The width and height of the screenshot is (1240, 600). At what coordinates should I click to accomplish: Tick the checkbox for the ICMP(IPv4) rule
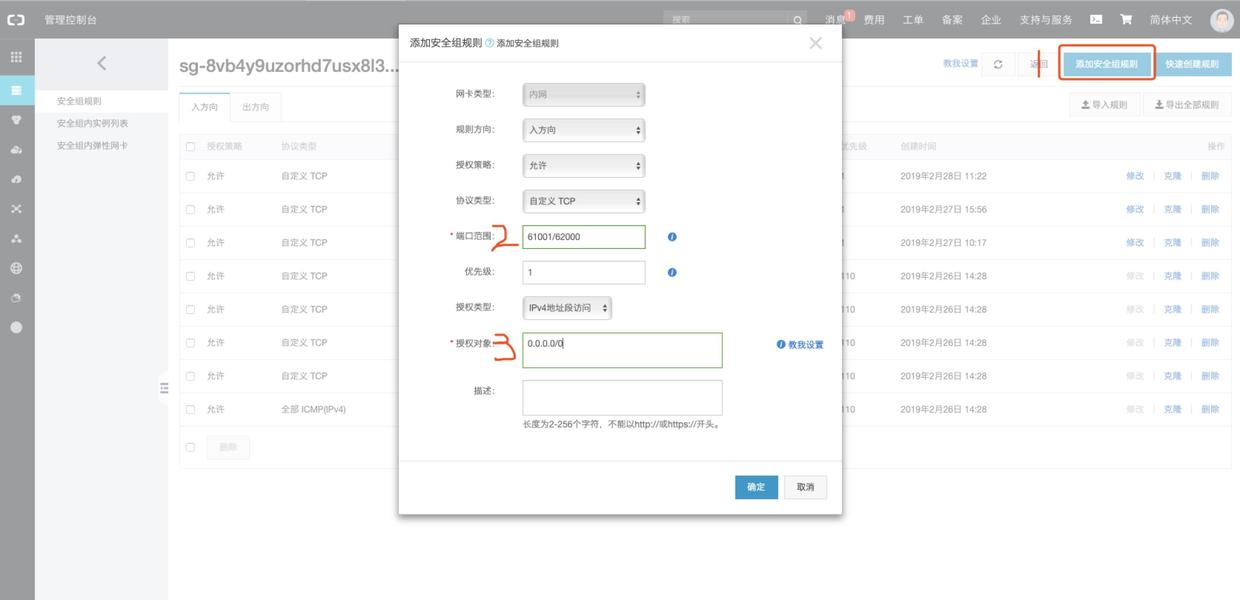coord(190,409)
